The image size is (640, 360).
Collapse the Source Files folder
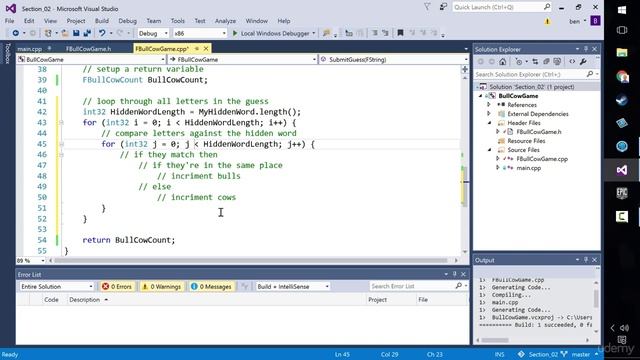pos(489,149)
